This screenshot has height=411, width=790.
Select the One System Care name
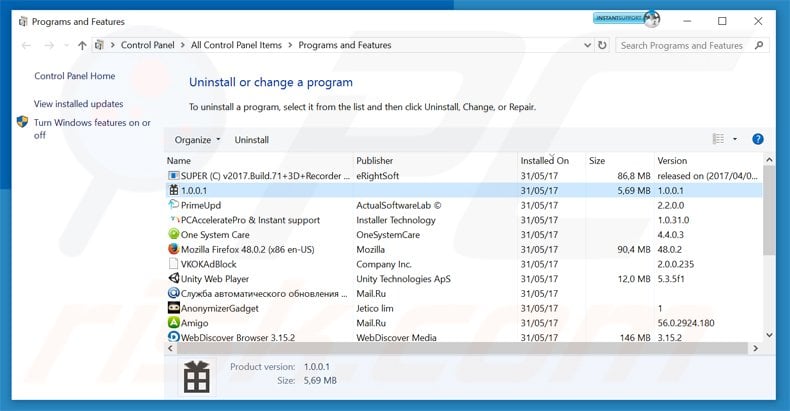(x=215, y=235)
